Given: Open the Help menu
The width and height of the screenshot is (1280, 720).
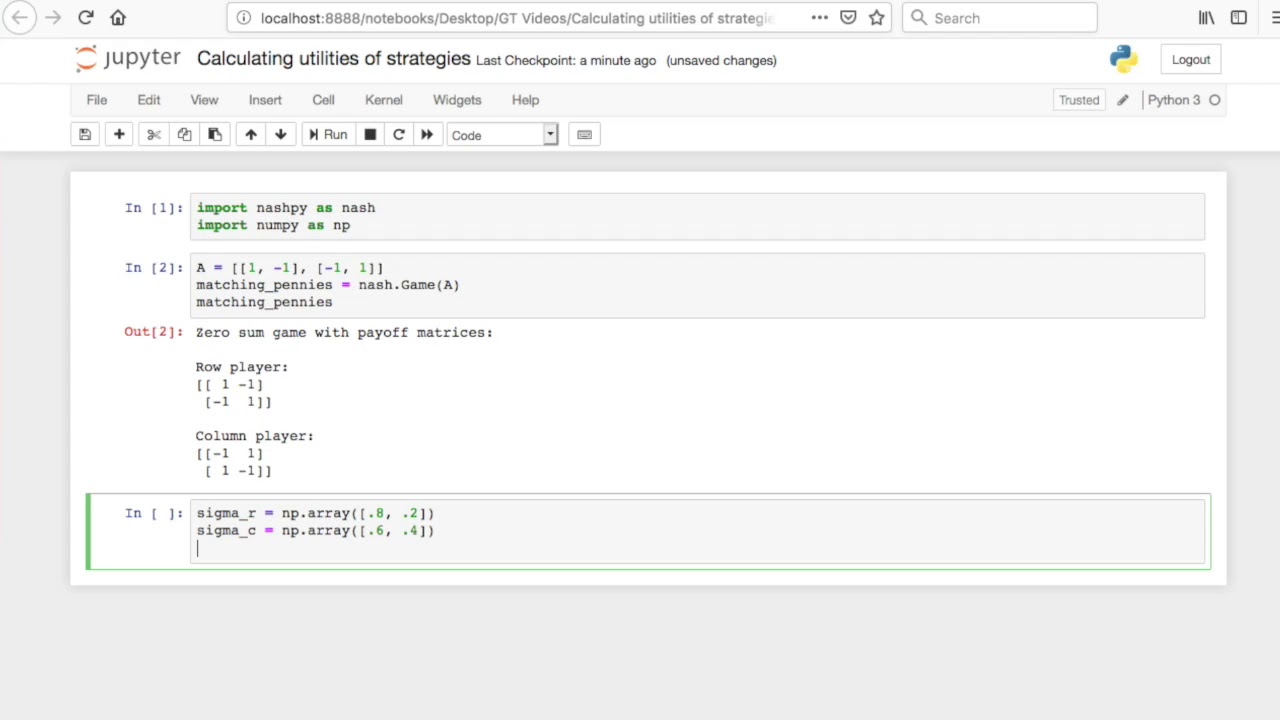Looking at the screenshot, I should 525,100.
